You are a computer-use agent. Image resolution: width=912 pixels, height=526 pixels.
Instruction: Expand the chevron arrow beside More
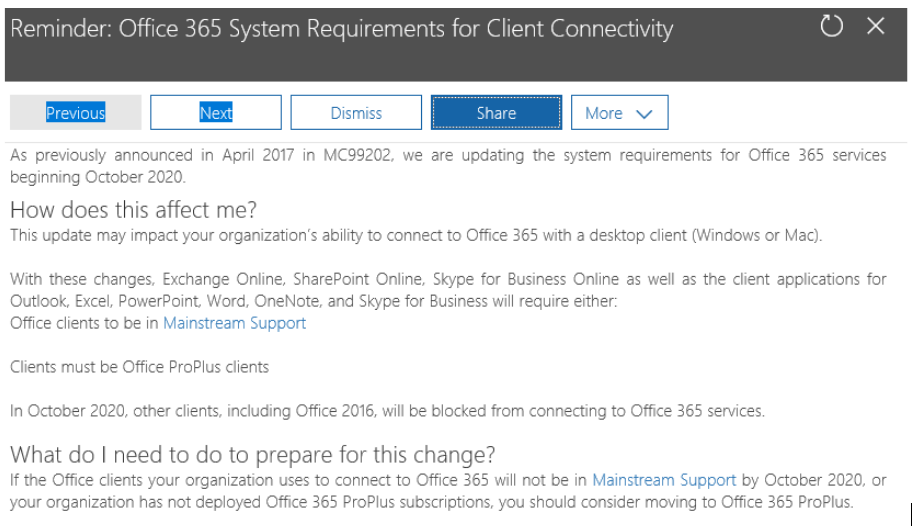[644, 114]
